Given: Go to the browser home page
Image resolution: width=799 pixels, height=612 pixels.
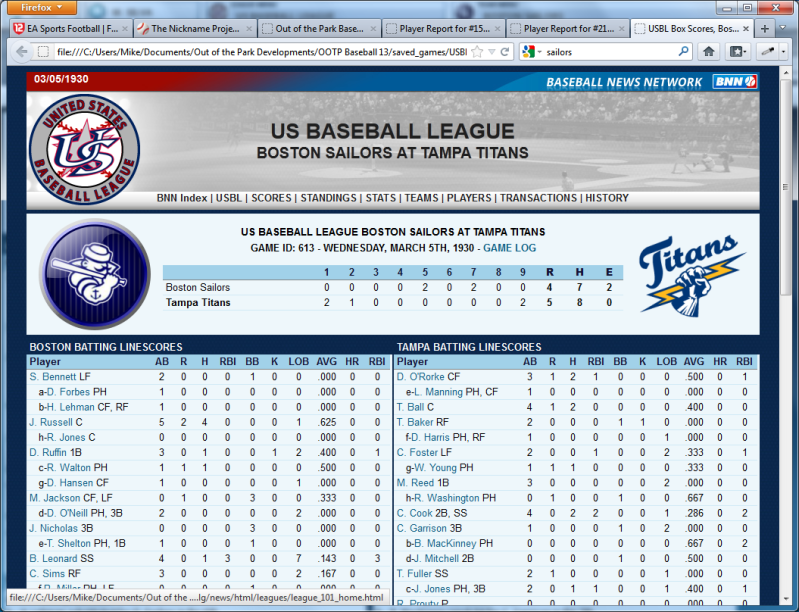Looking at the screenshot, I should click(708, 51).
